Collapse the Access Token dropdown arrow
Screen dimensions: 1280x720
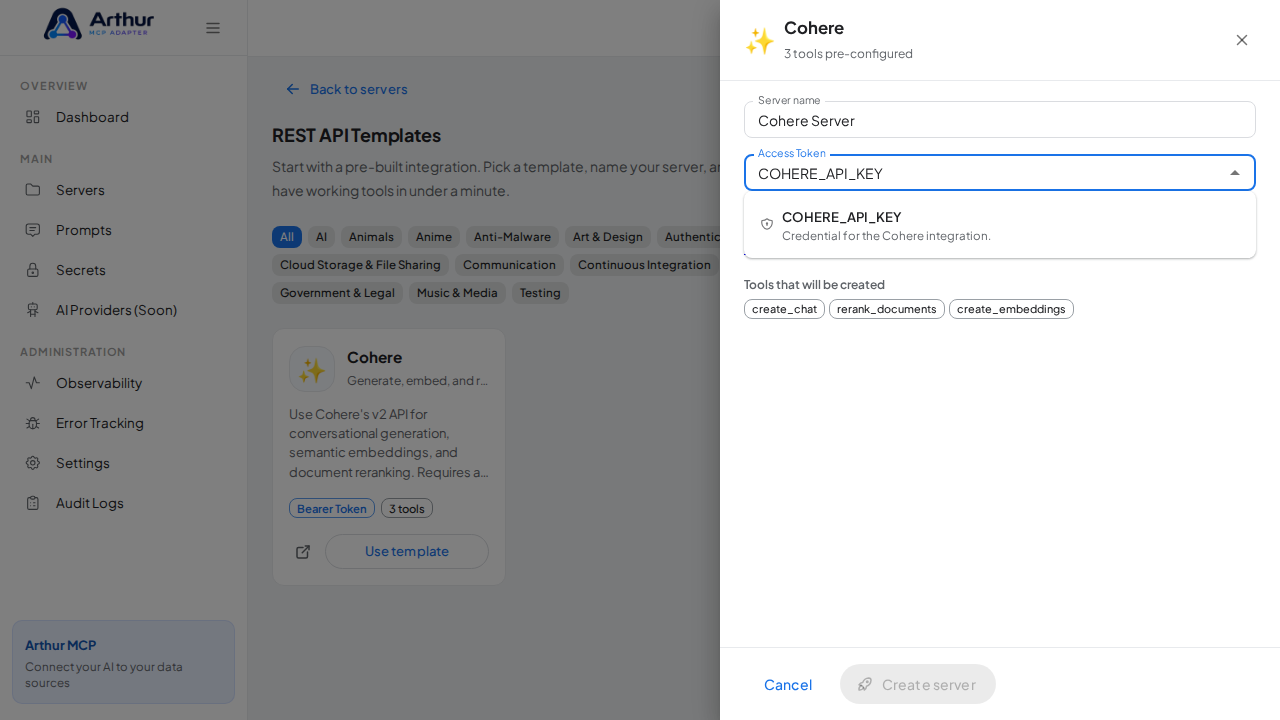click(1235, 173)
